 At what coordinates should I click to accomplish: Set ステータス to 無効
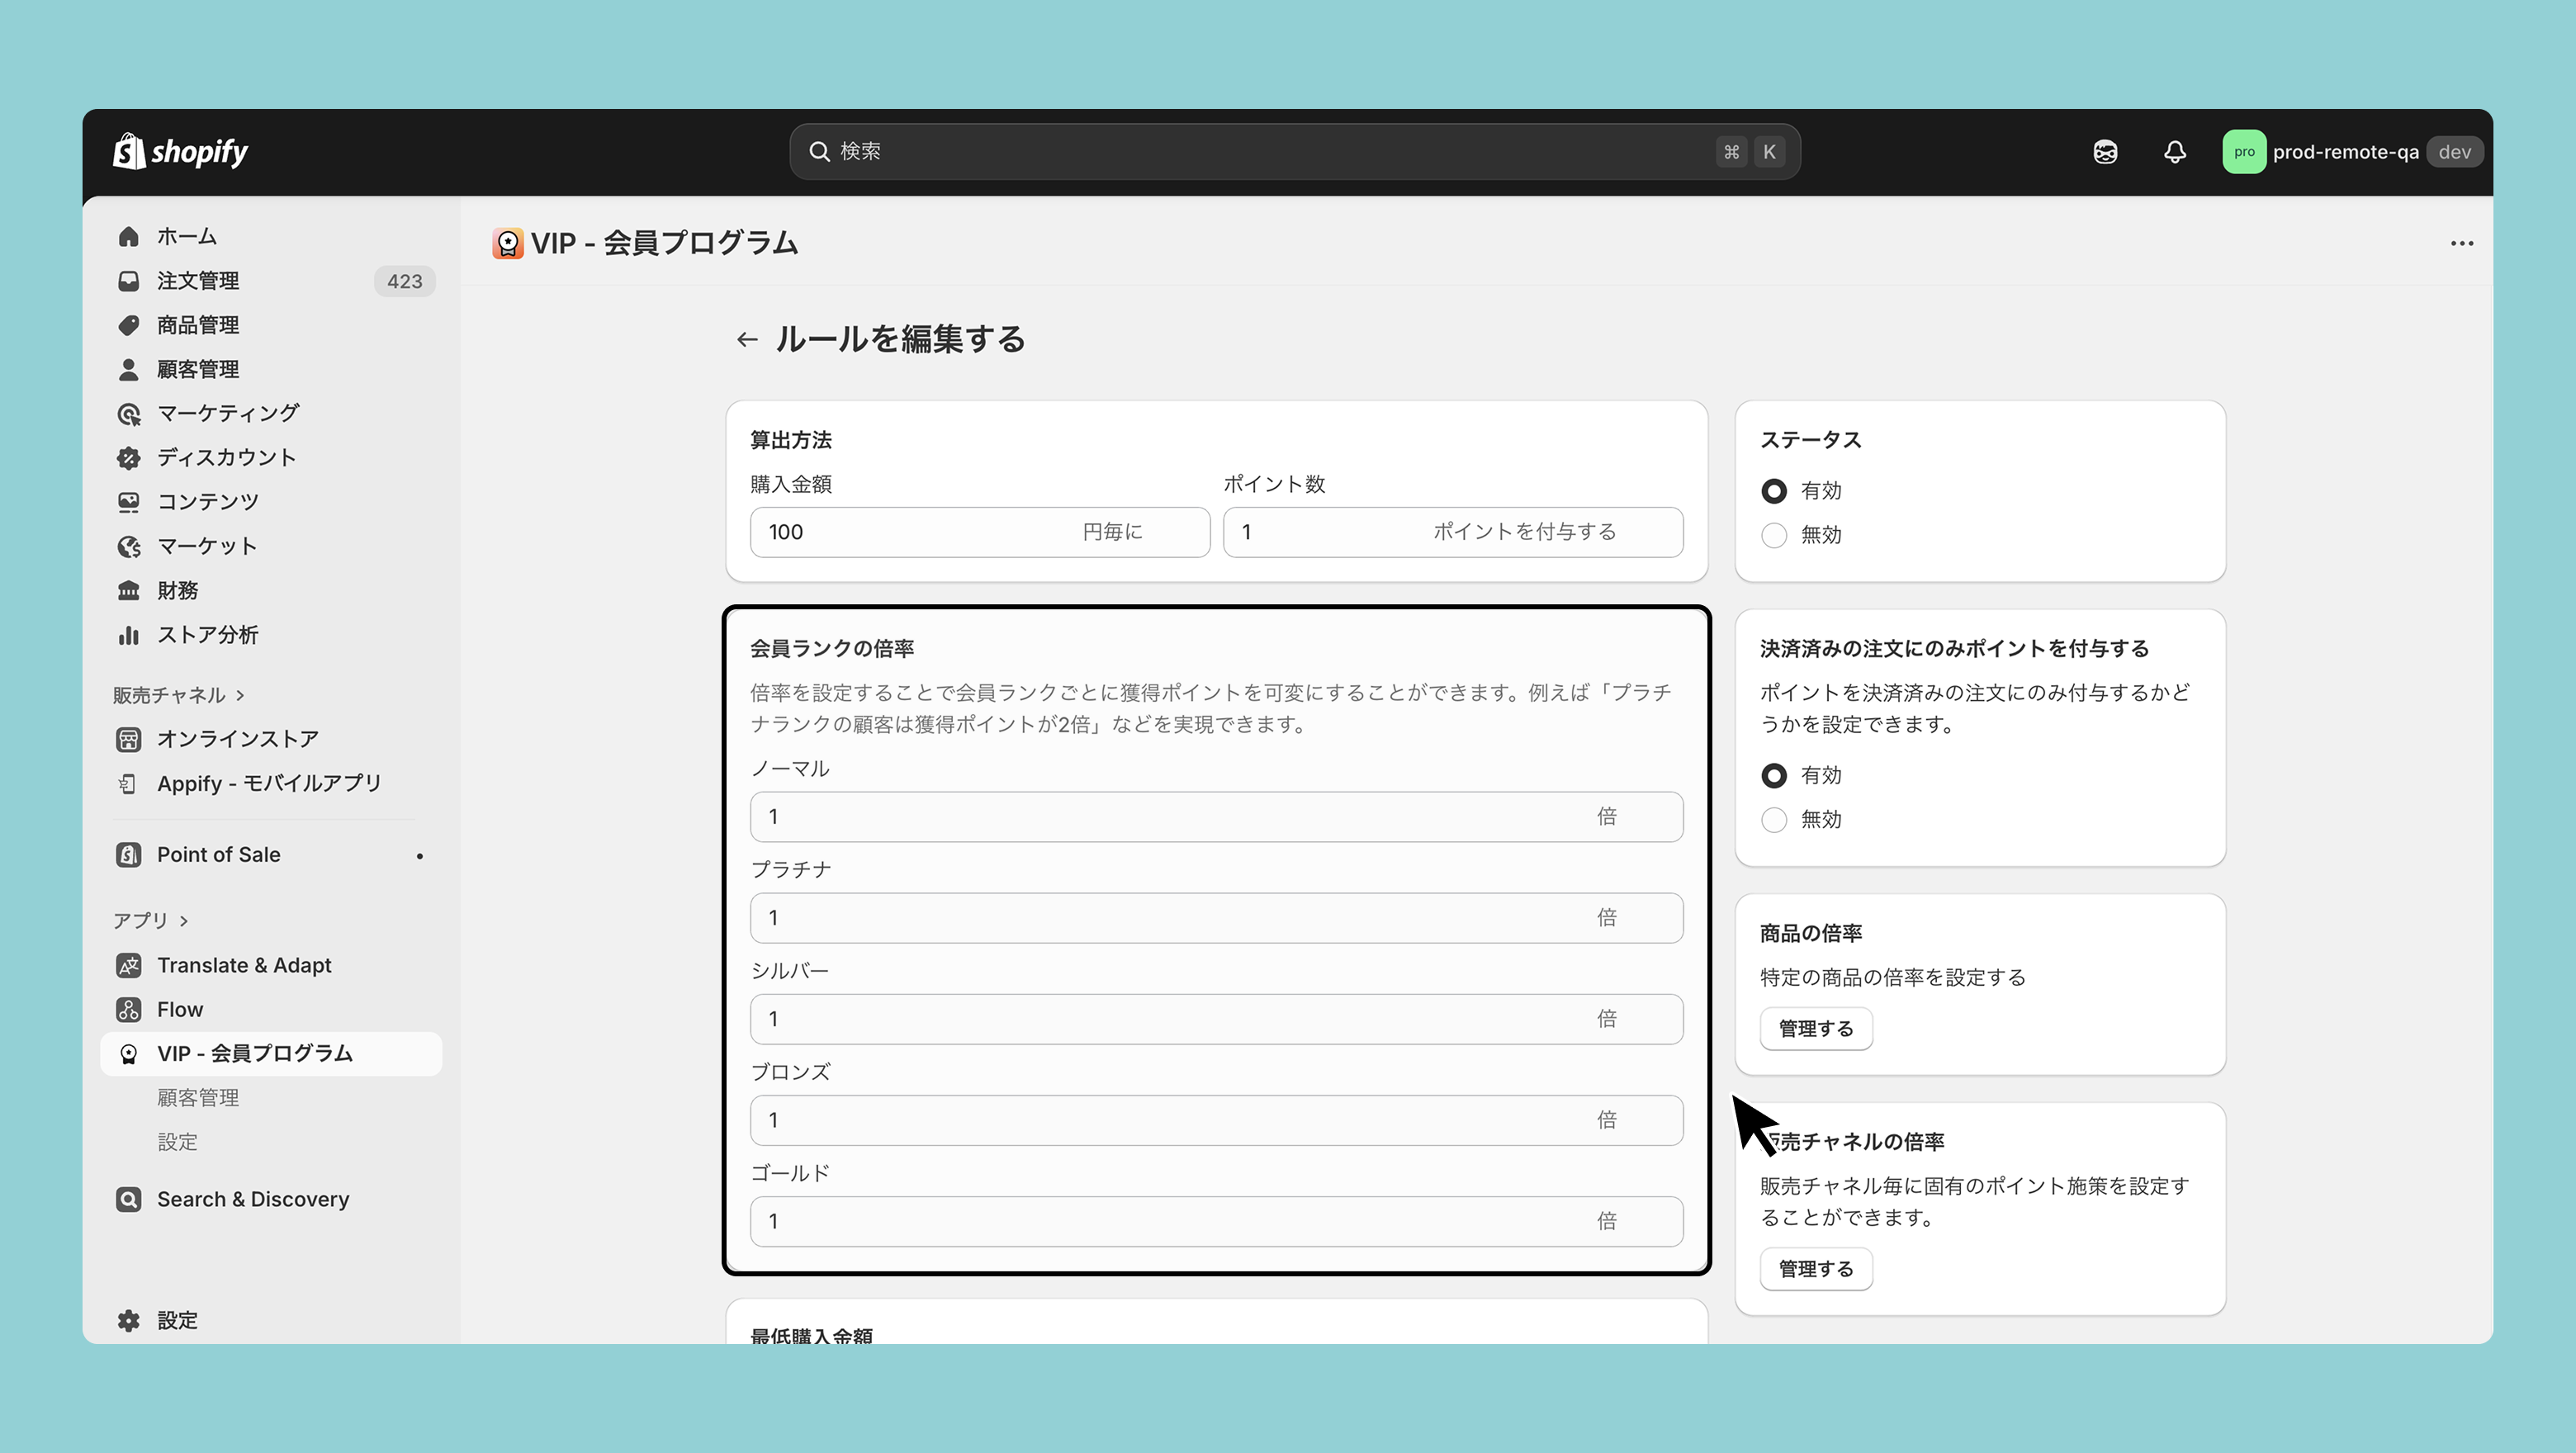(1773, 535)
